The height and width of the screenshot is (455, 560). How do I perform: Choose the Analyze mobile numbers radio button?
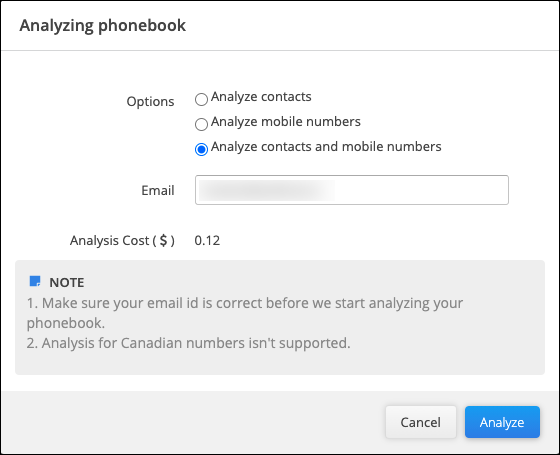click(x=201, y=124)
